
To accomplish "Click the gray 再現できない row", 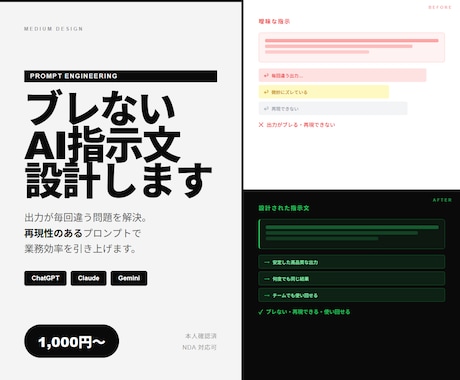I will point(333,108).
